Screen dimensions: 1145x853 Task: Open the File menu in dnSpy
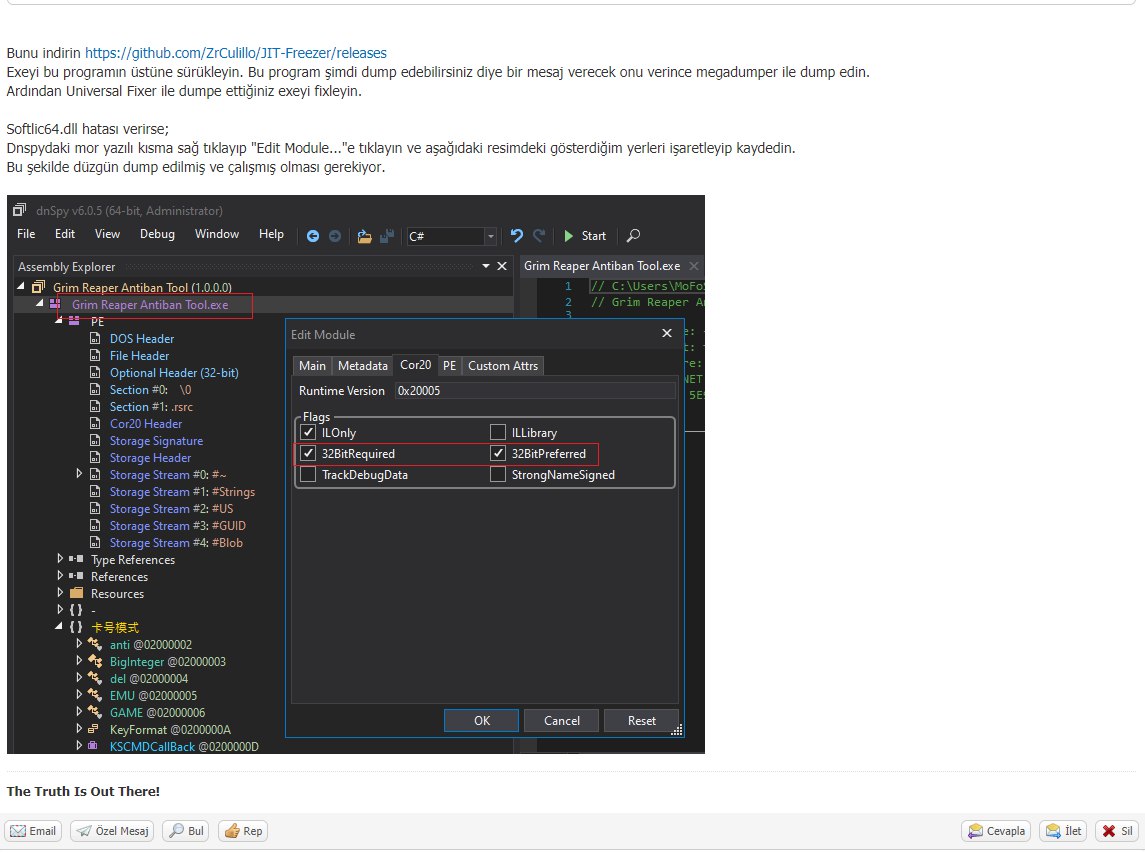[x=26, y=234]
